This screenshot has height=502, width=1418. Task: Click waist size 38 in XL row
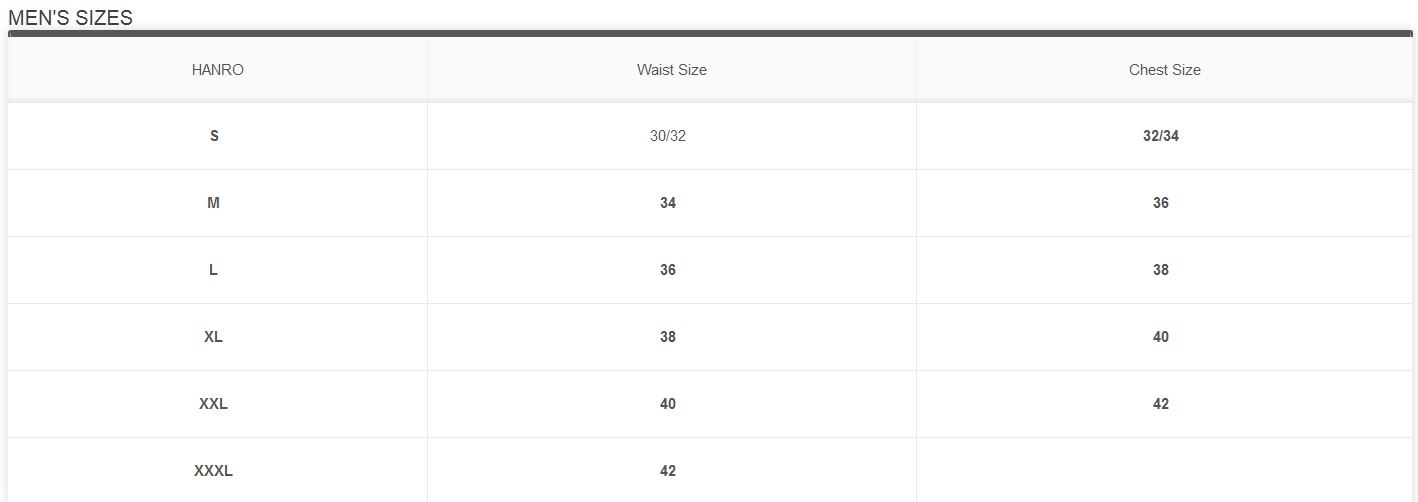coord(668,337)
